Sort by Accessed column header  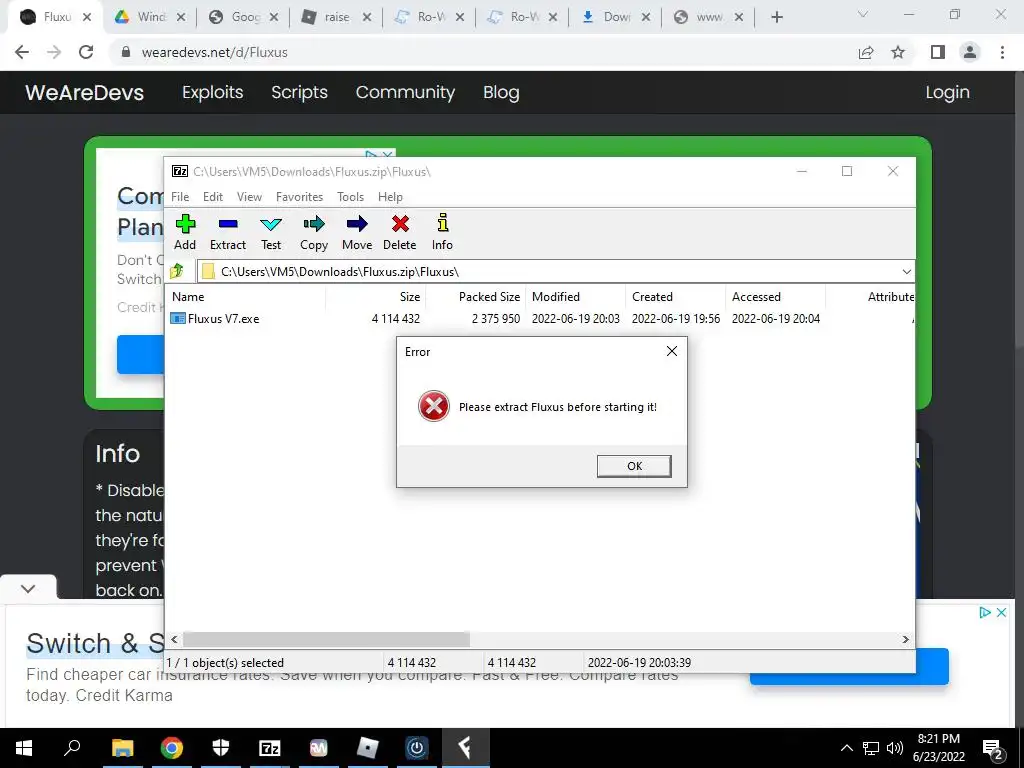[776, 296]
